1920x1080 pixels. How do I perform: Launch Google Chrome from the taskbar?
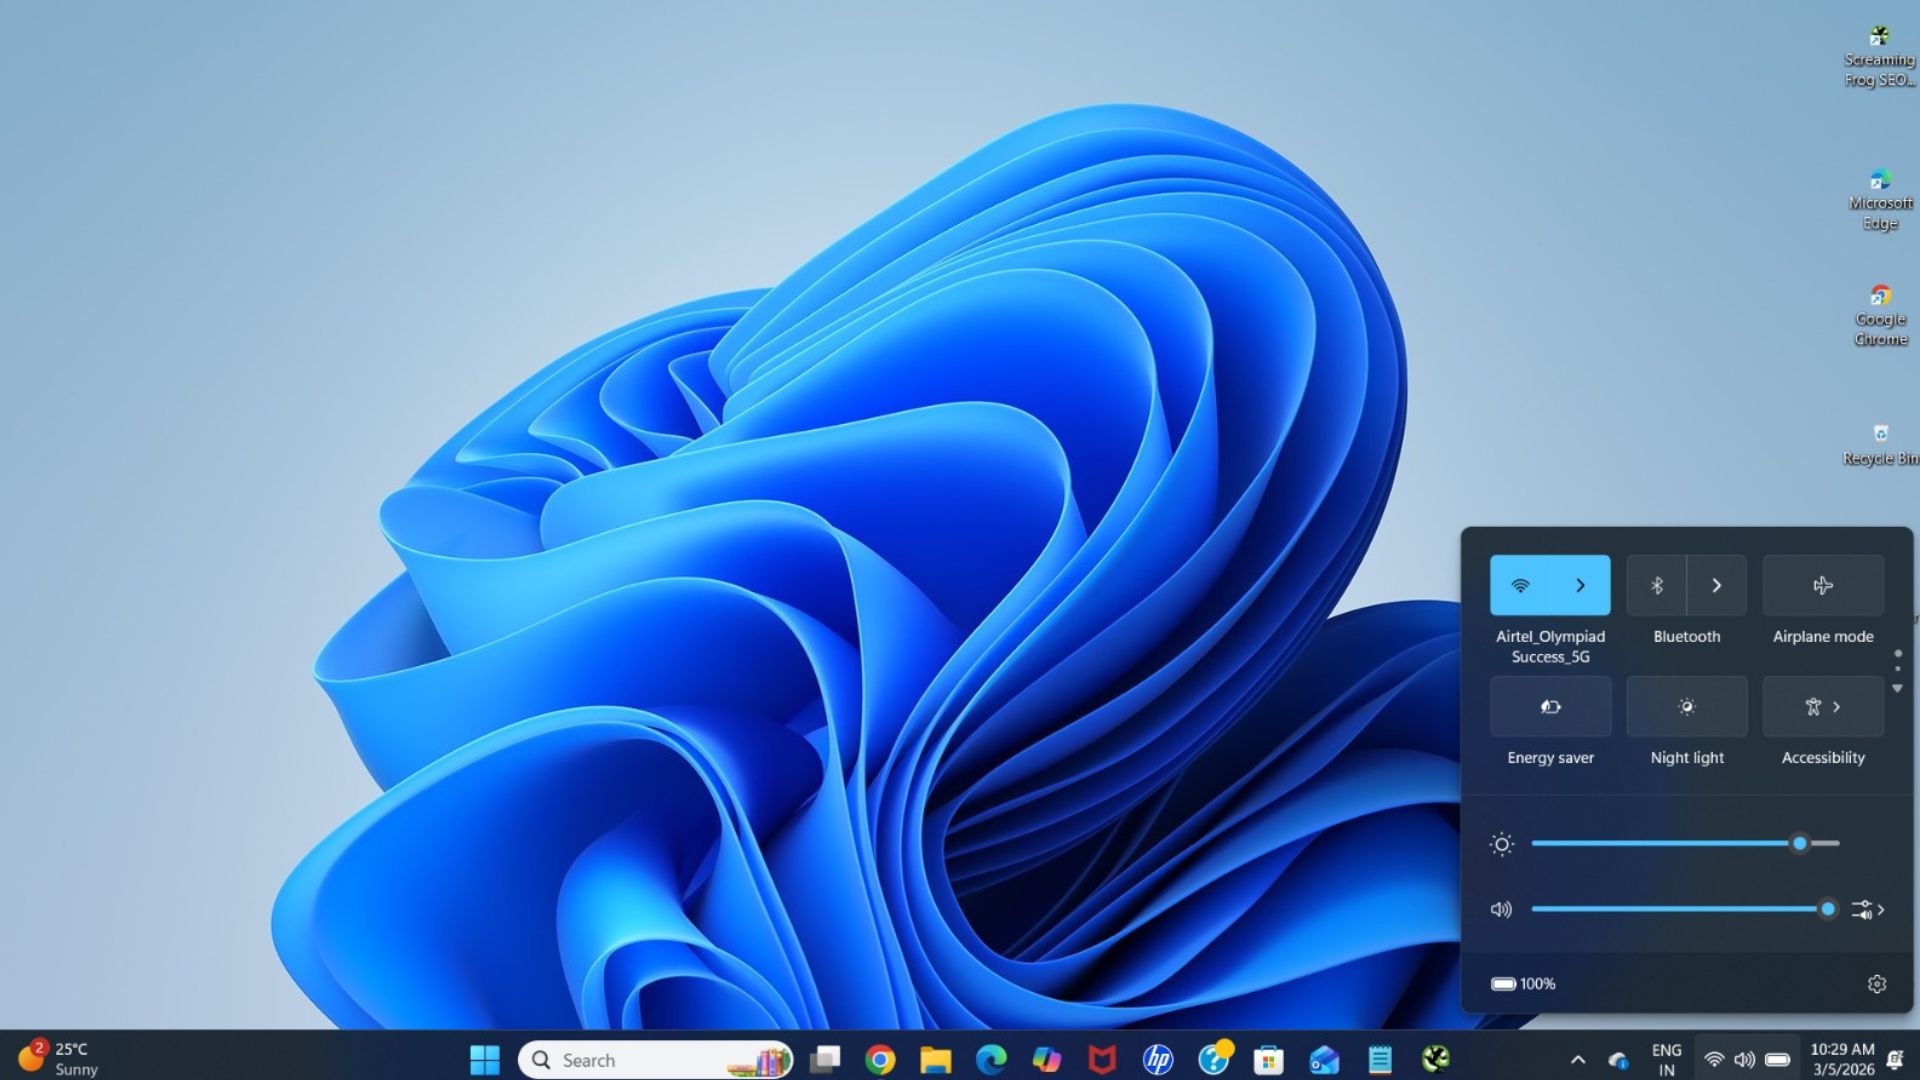[880, 1059]
